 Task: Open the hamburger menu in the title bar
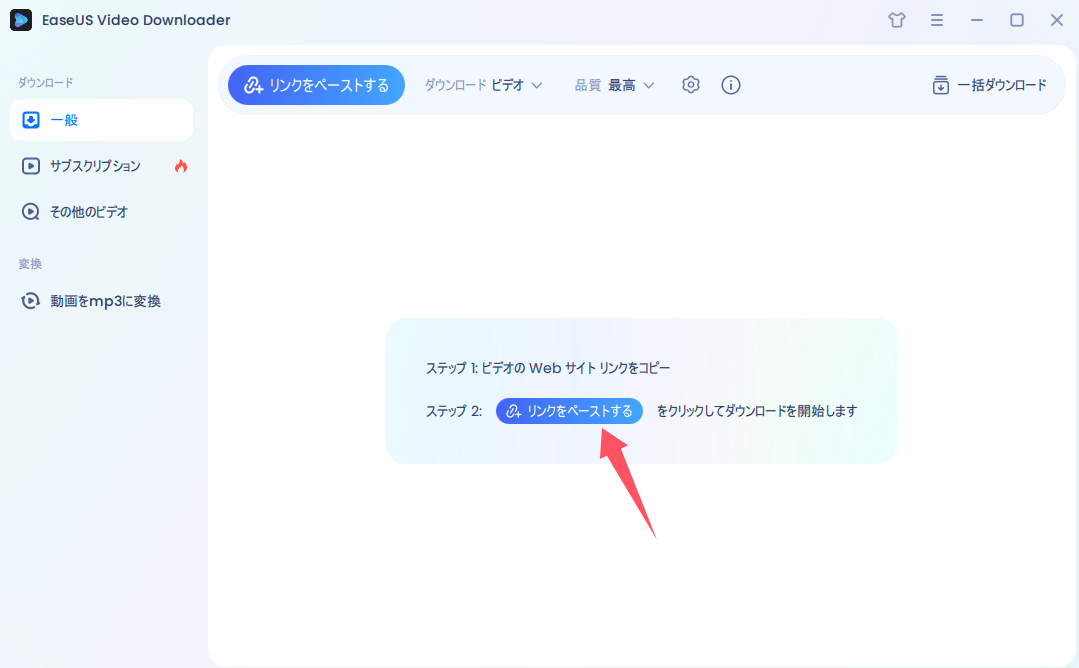(x=937, y=19)
